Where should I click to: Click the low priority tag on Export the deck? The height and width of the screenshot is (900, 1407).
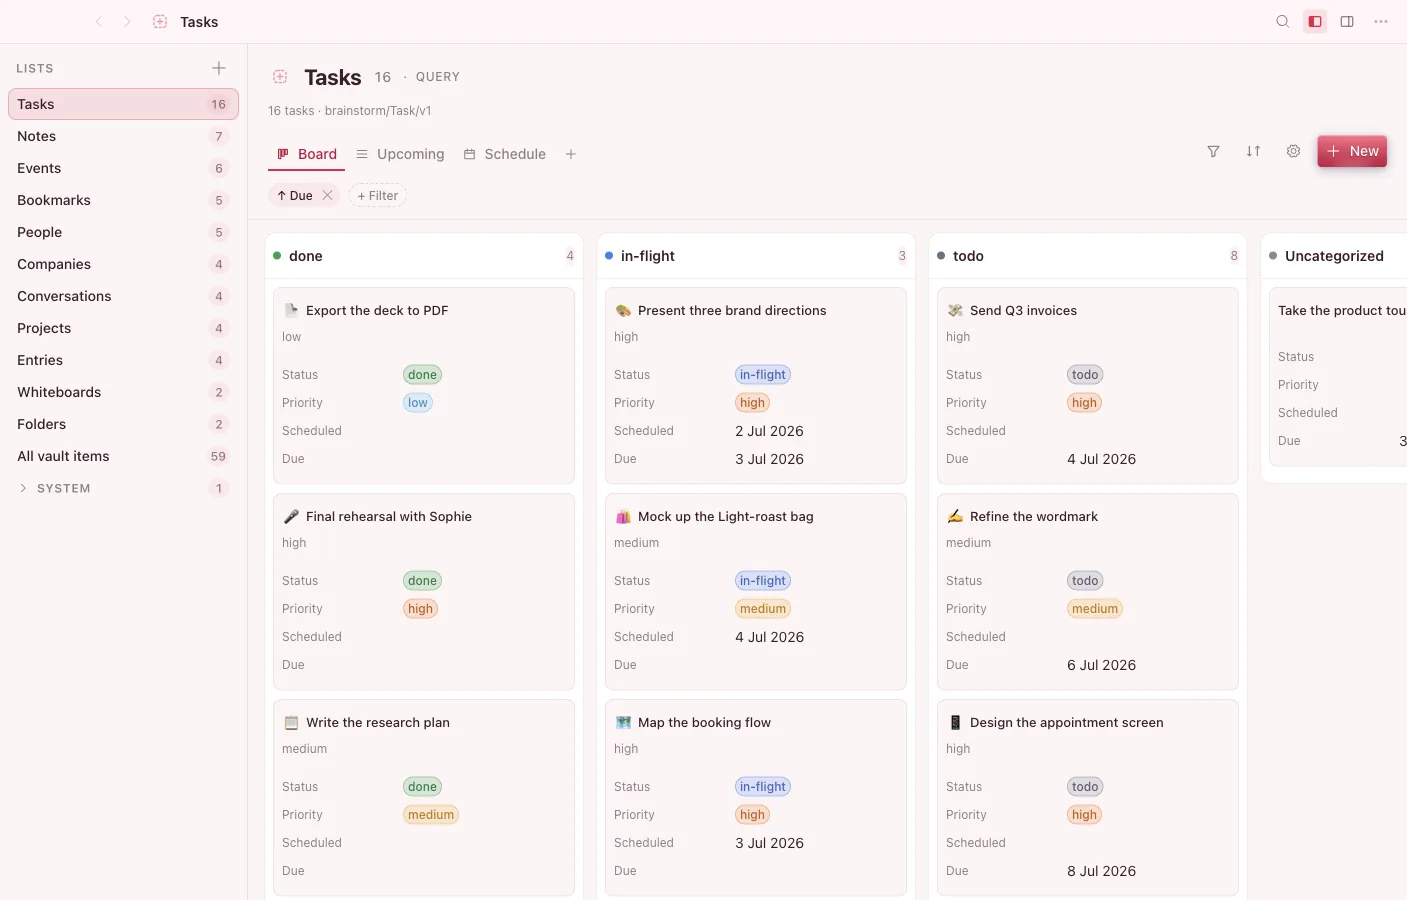418,403
